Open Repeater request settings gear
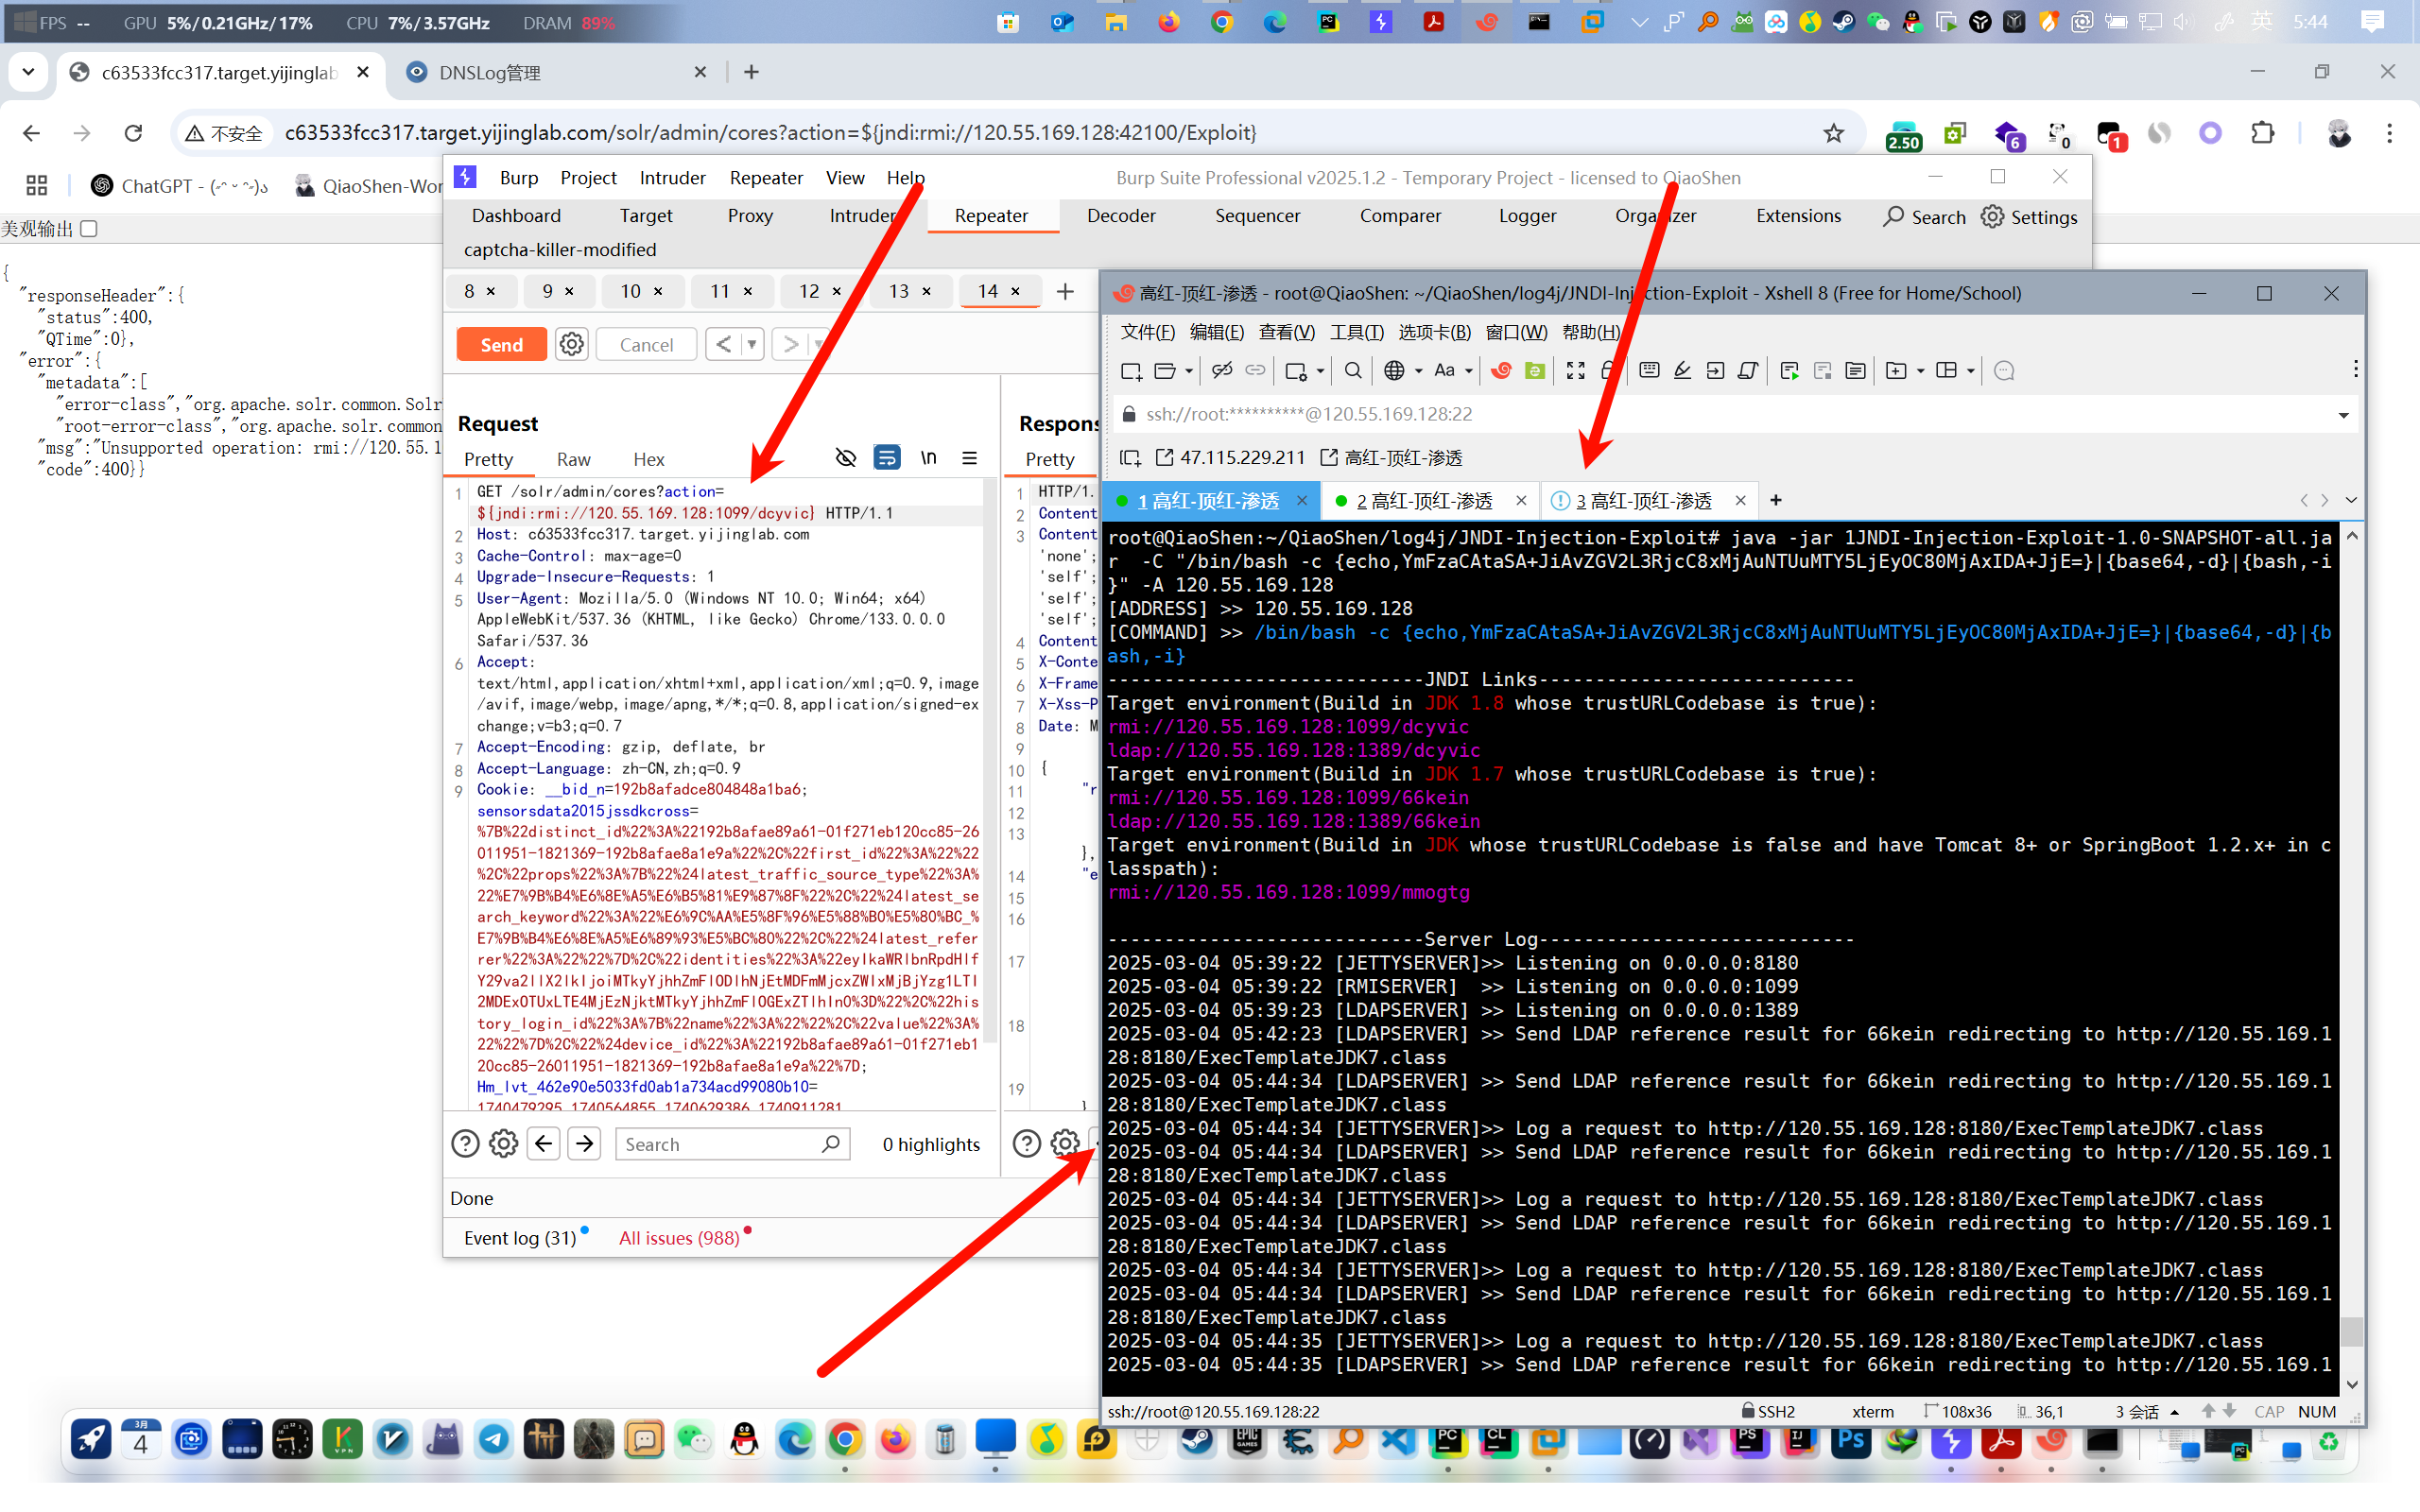Viewport: 2420px width, 1512px height. (571, 344)
